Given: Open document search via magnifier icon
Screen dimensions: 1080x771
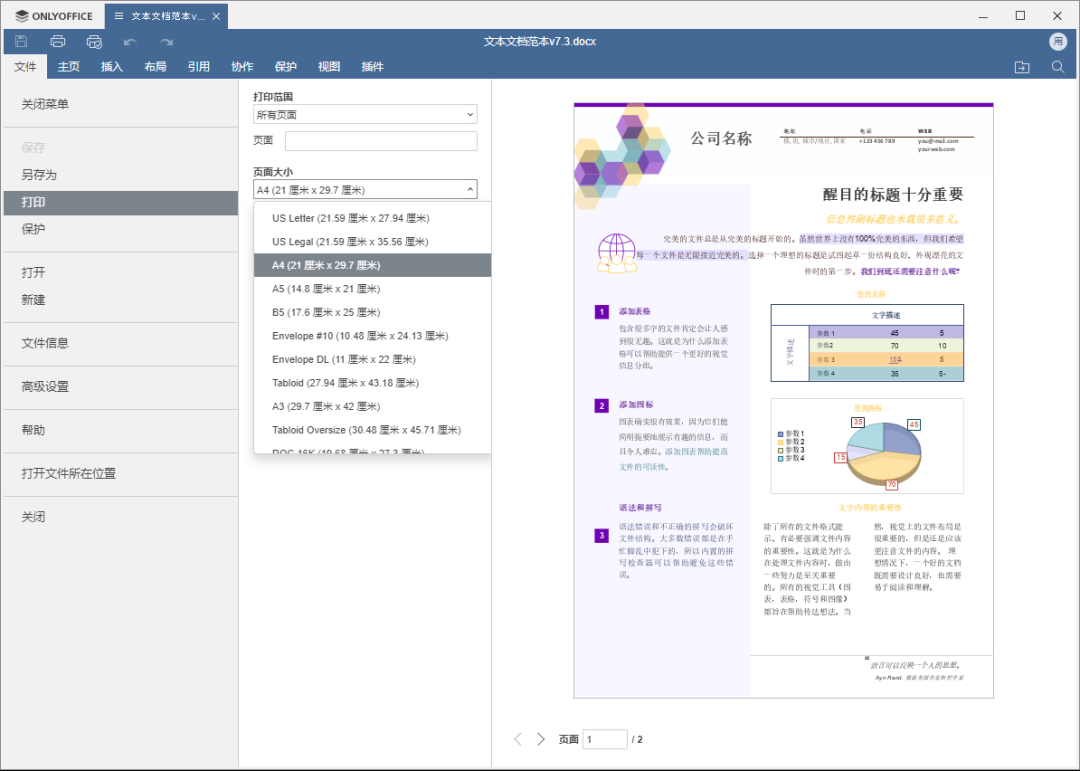Looking at the screenshot, I should click(x=1058, y=67).
